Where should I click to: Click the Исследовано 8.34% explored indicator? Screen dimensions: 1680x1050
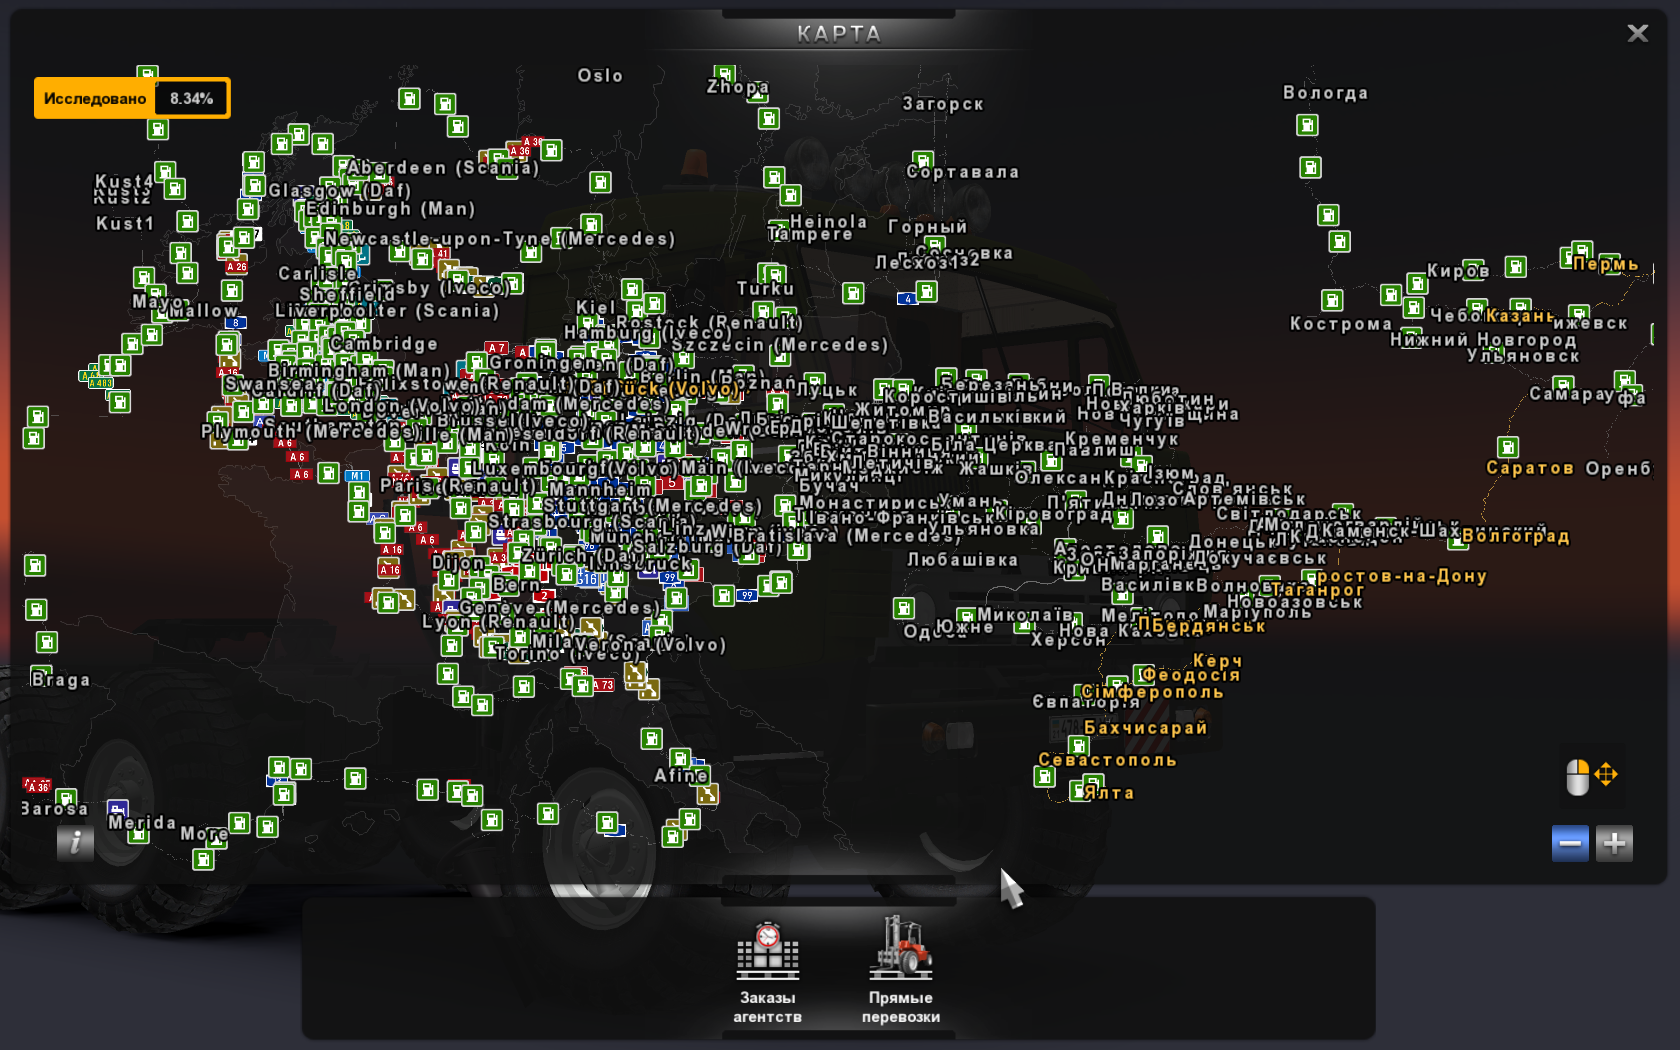point(132,98)
